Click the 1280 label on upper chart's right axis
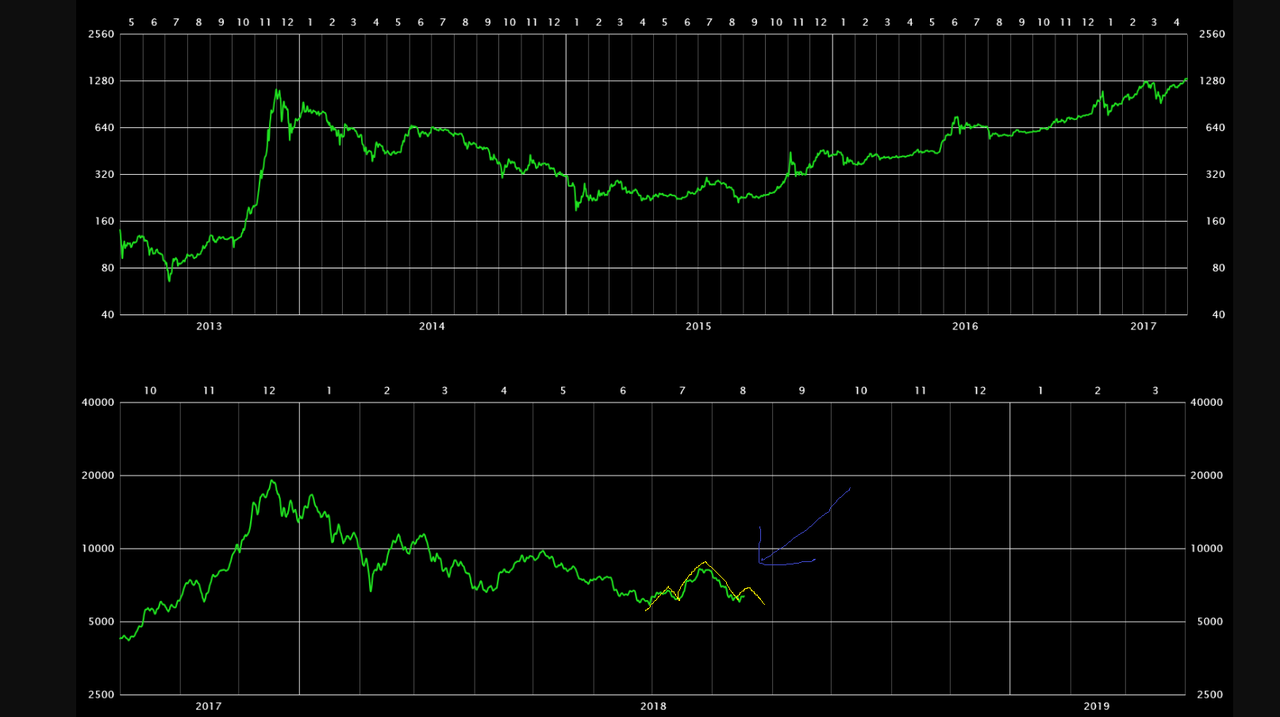Screen dimensions: 1280x717 [x=1211, y=81]
